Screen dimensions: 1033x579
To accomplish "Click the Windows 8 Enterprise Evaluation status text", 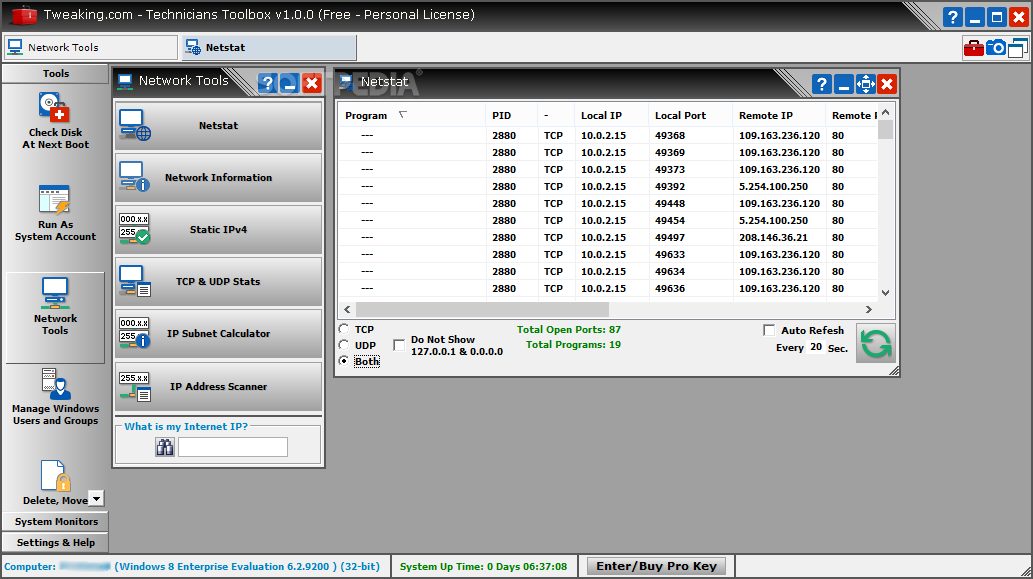I will pos(247,566).
